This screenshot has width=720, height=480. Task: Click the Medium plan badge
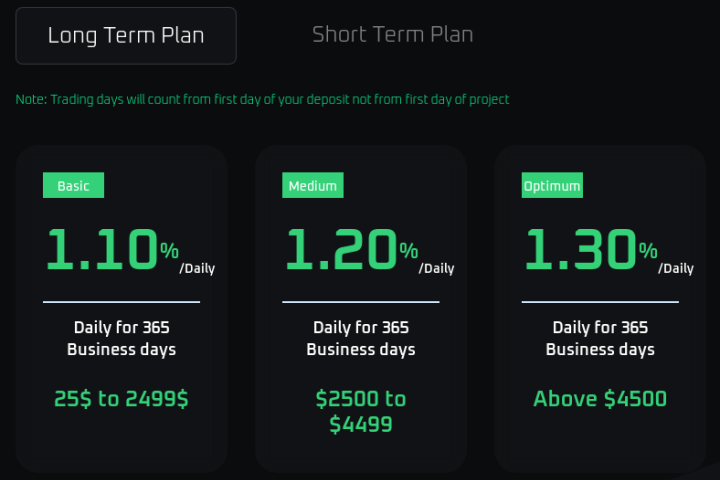pyautogui.click(x=312, y=186)
